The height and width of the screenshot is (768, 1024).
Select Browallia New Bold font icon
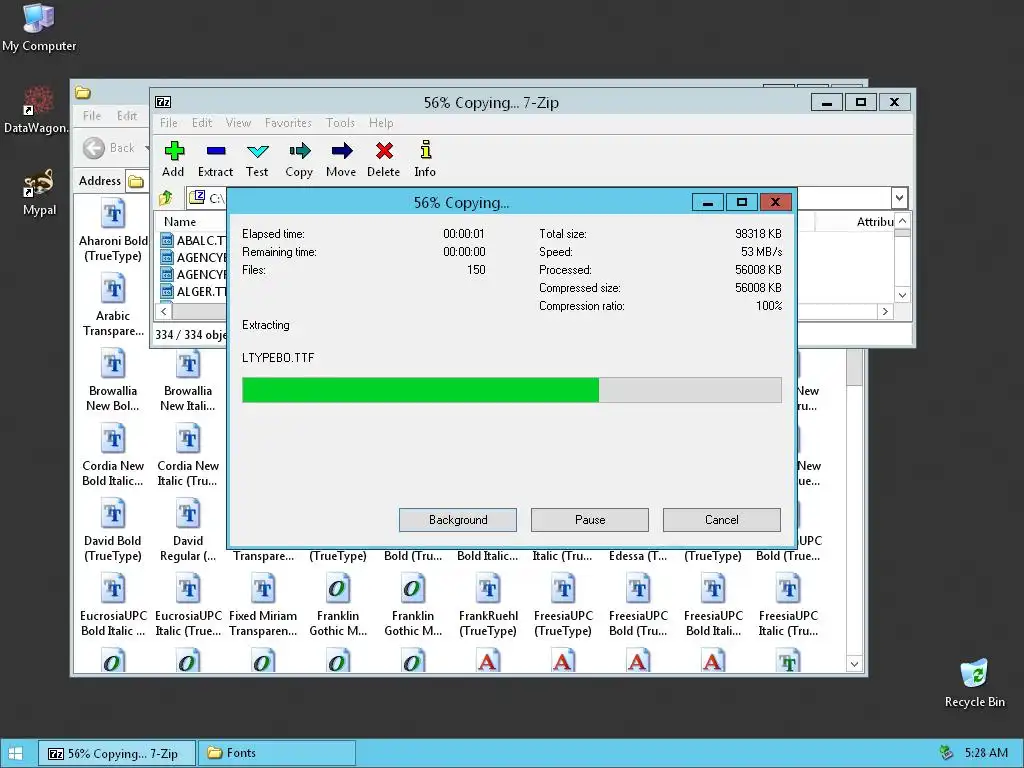click(113, 381)
